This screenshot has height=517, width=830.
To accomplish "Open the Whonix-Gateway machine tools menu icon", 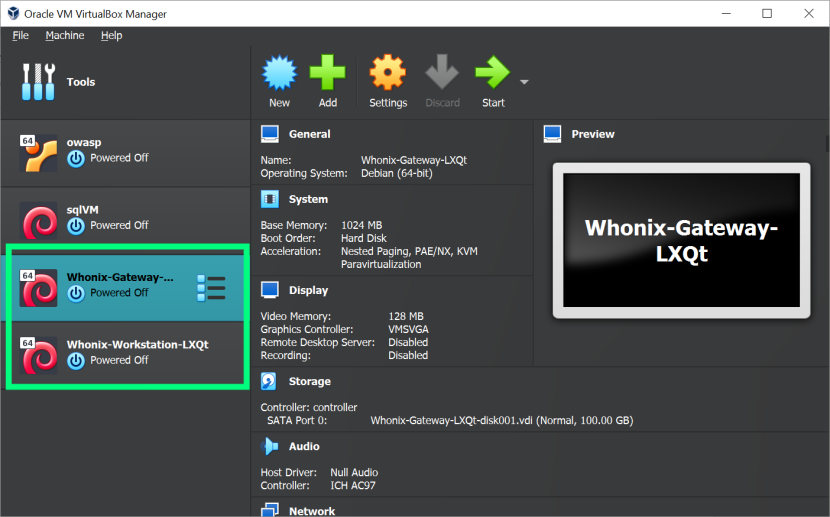I will pos(211,288).
